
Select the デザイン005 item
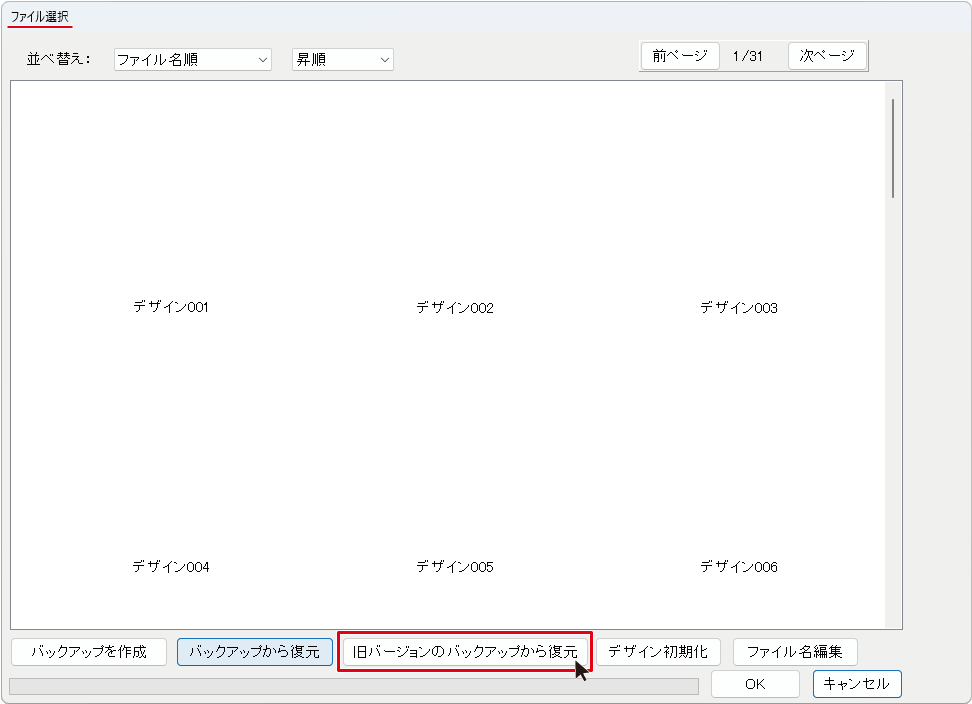[455, 566]
